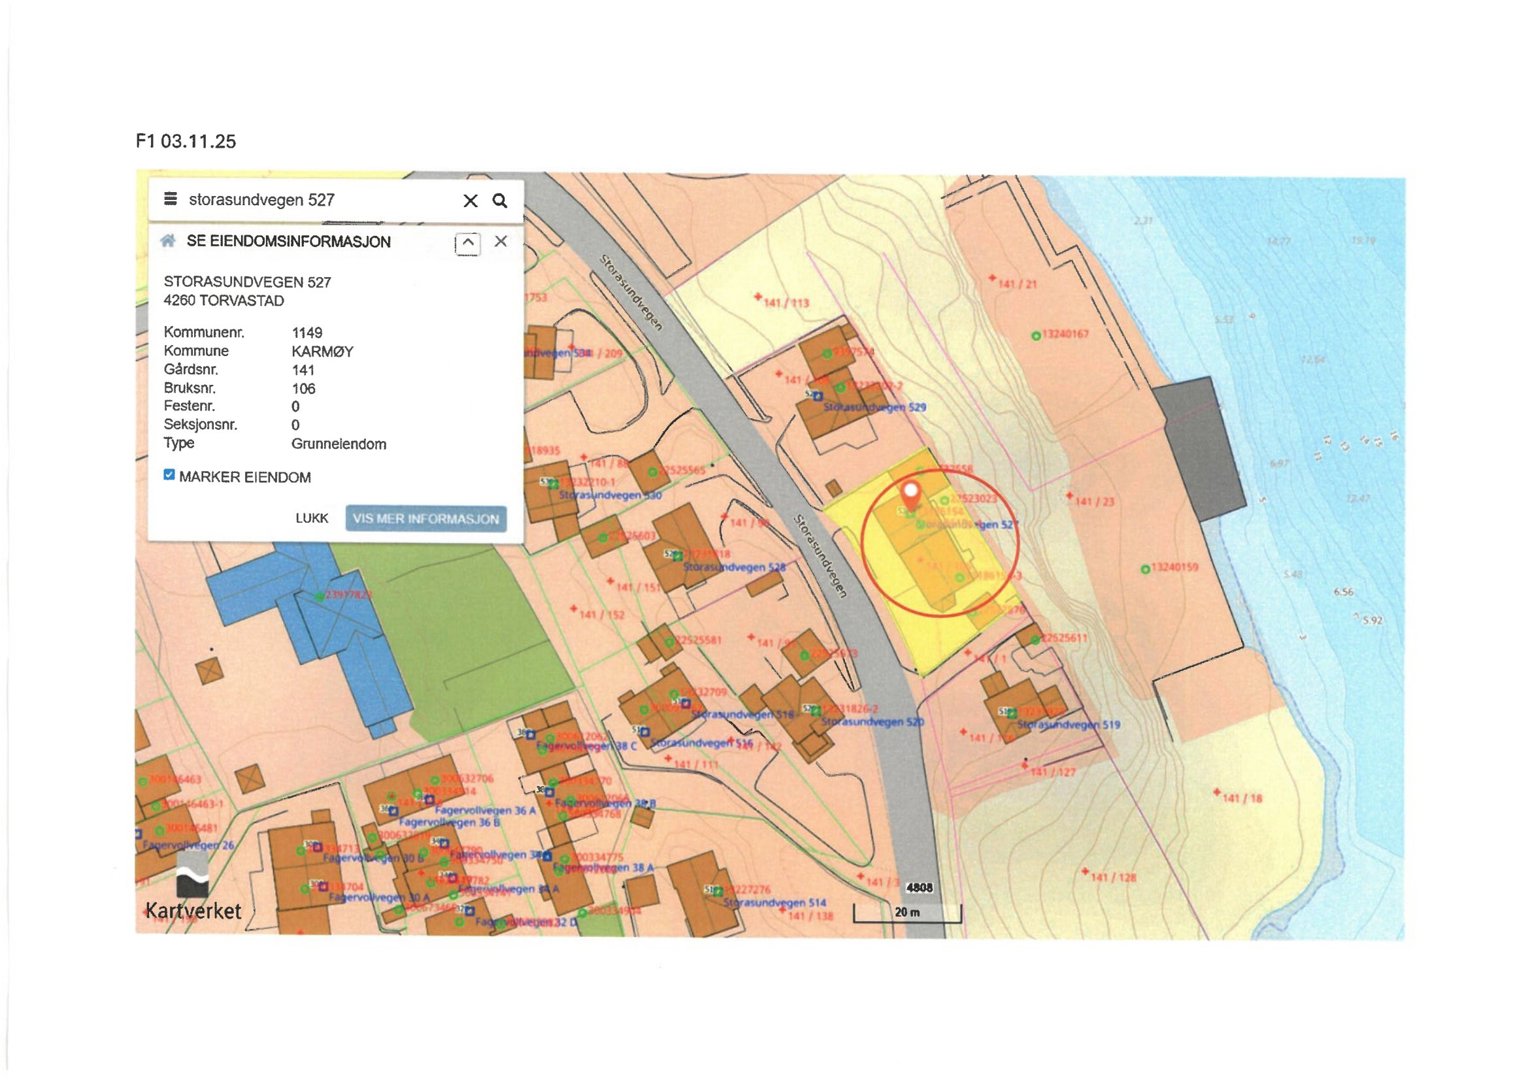Select green building marker 13240159
The image size is (1528, 1080).
(x=1145, y=569)
